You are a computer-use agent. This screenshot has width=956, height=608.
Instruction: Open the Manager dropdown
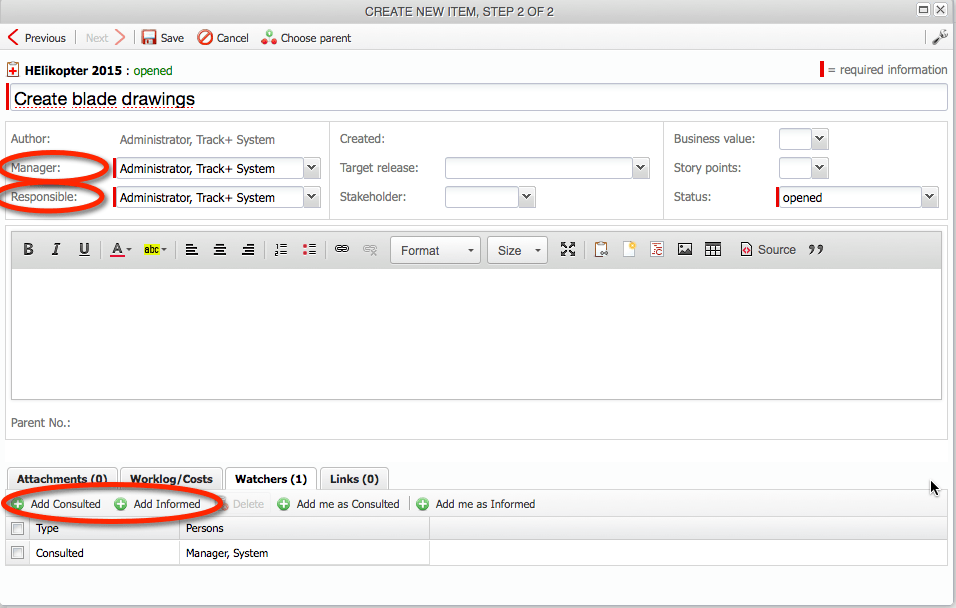pos(310,167)
